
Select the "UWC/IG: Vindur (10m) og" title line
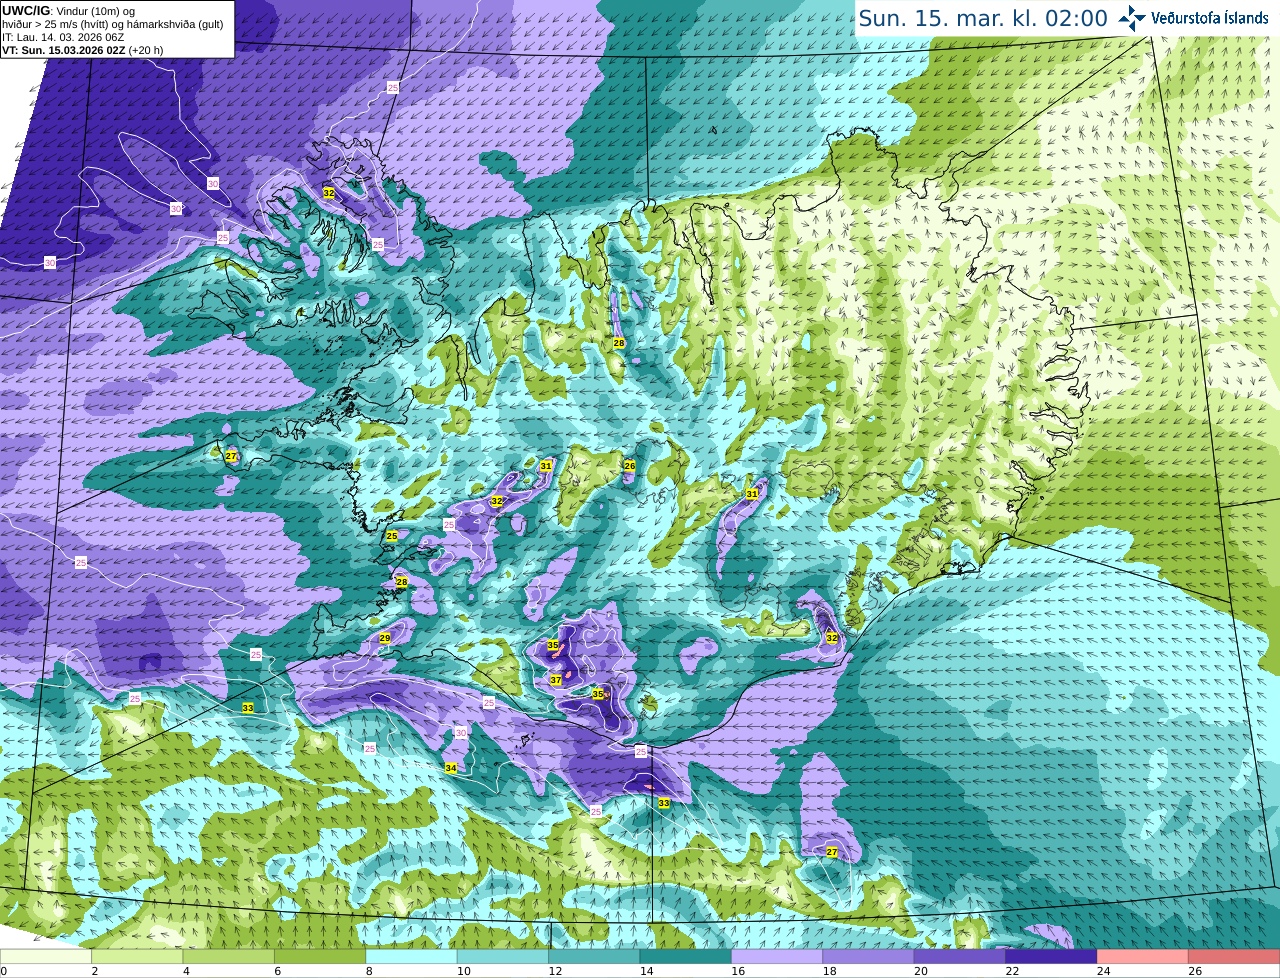pos(68,11)
